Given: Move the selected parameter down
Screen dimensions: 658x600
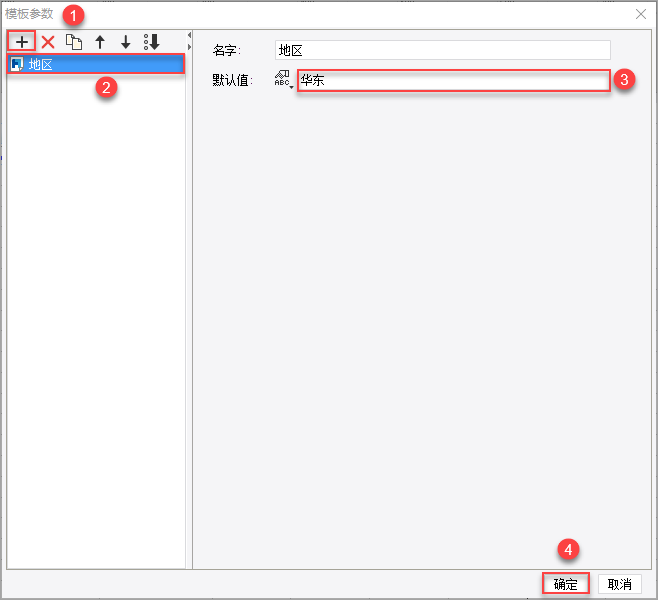Looking at the screenshot, I should [x=125, y=42].
